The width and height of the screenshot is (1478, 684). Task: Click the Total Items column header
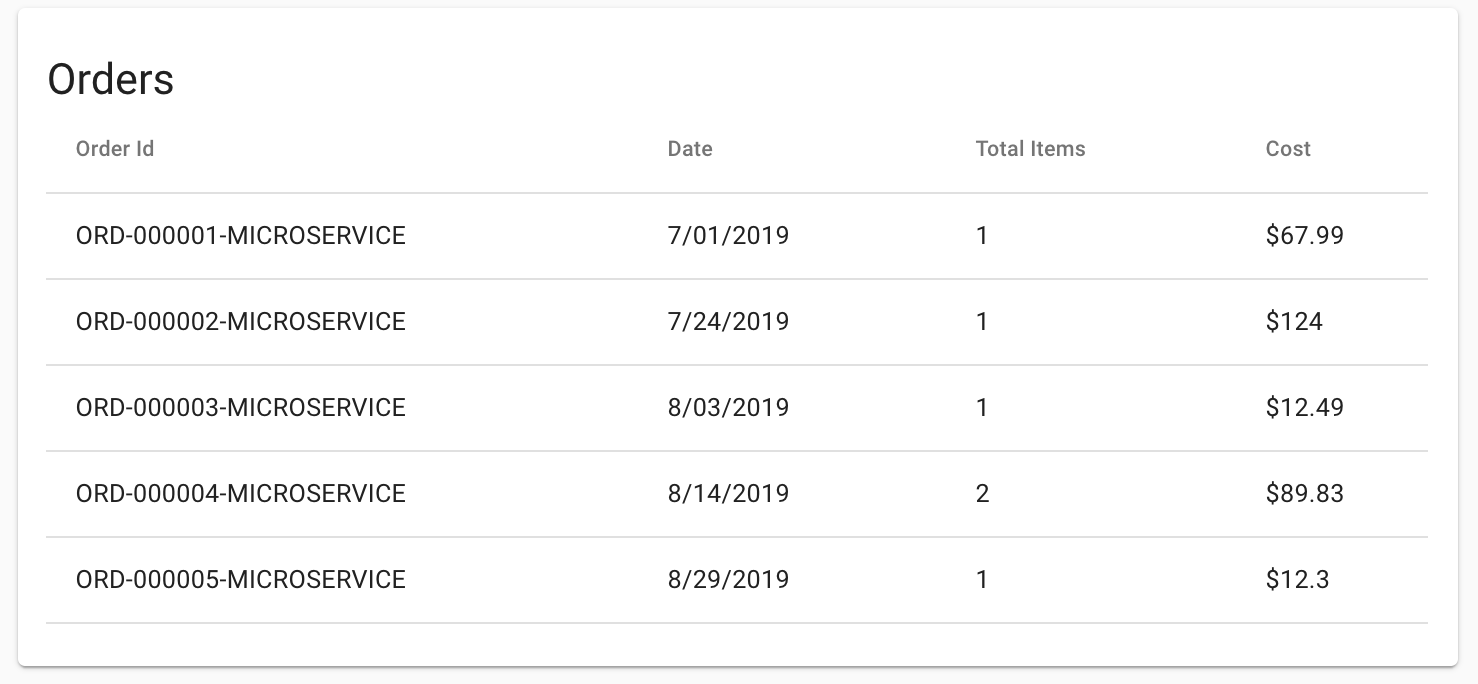[1030, 149]
